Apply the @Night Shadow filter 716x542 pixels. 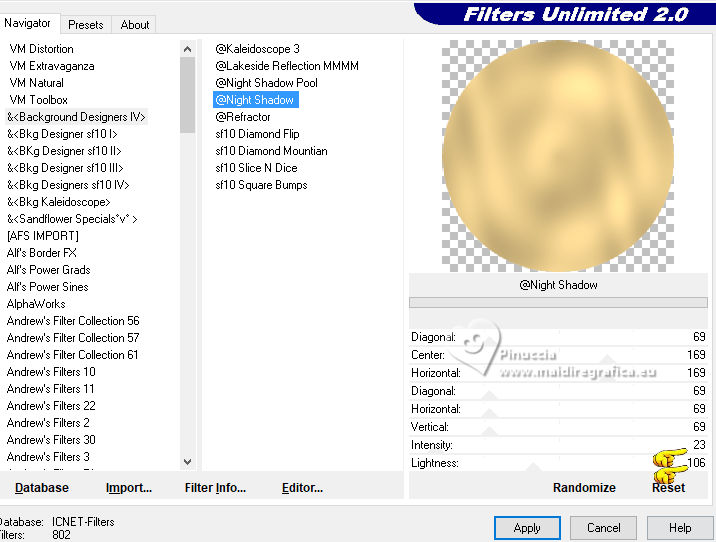(x=527, y=528)
